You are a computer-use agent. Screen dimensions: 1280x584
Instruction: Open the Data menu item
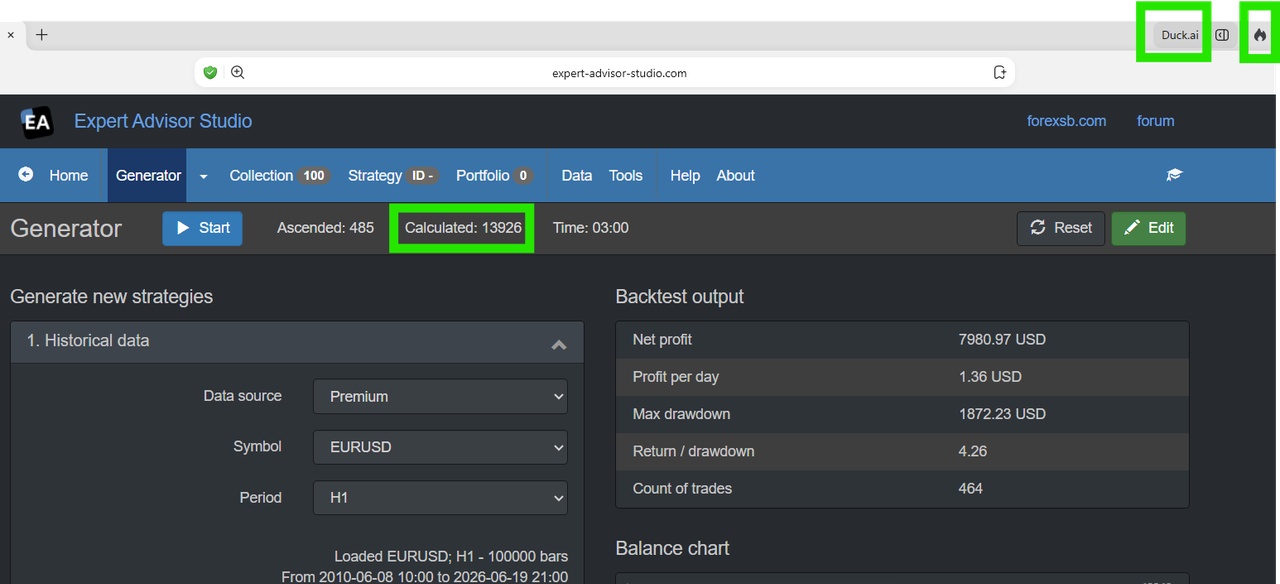pyautogui.click(x=577, y=175)
